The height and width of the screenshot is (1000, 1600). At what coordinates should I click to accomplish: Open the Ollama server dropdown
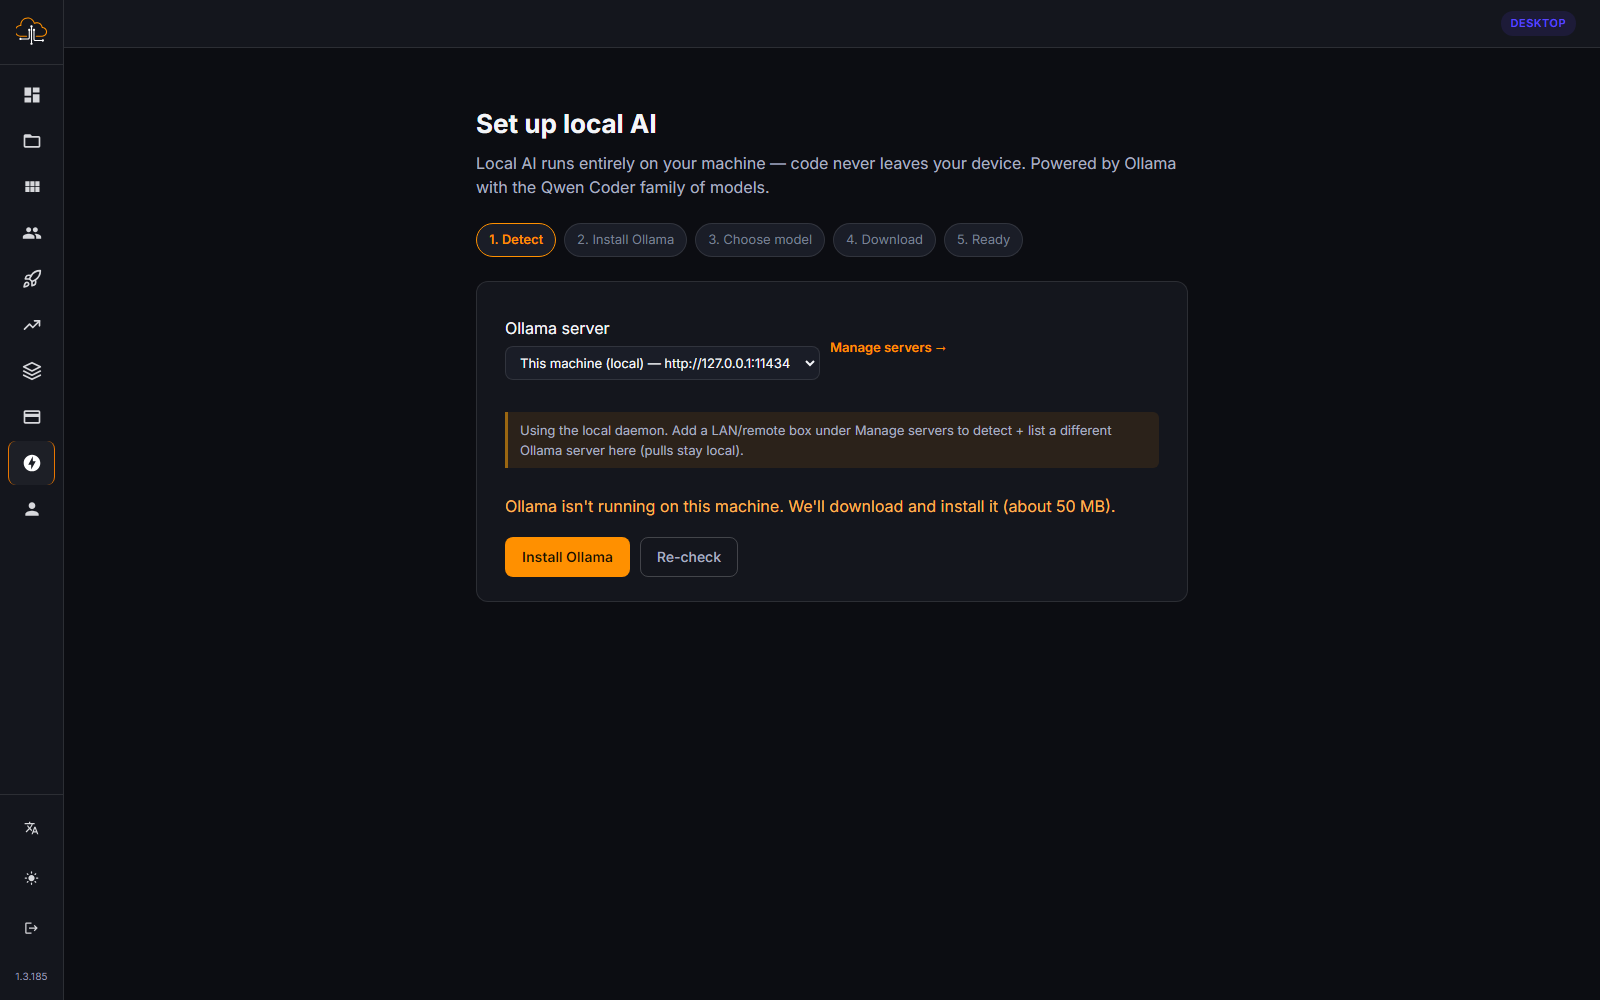662,363
